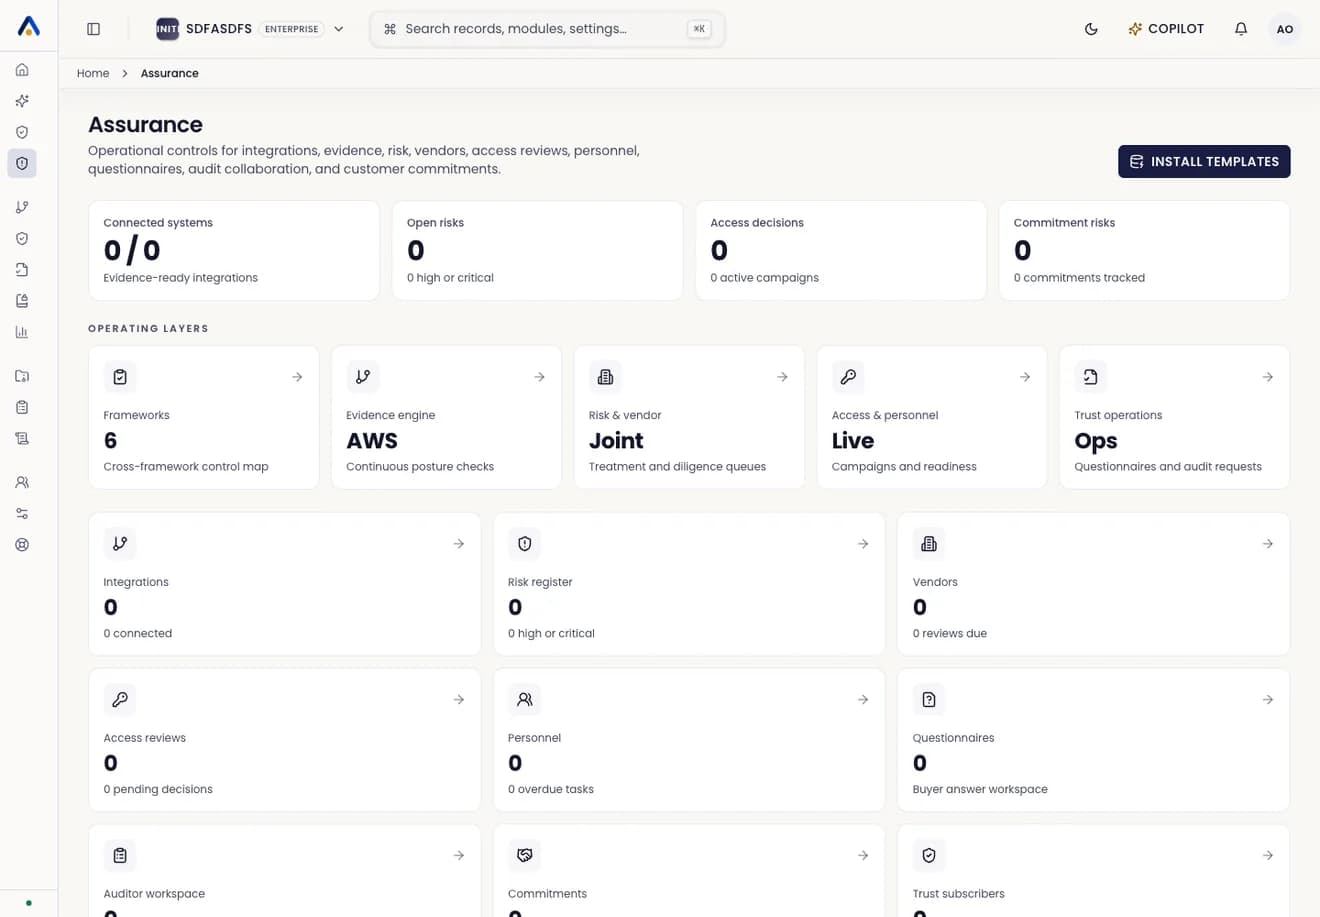Click the Frameworks card clipboard icon
This screenshot has height=917, width=1320.
[x=120, y=377]
